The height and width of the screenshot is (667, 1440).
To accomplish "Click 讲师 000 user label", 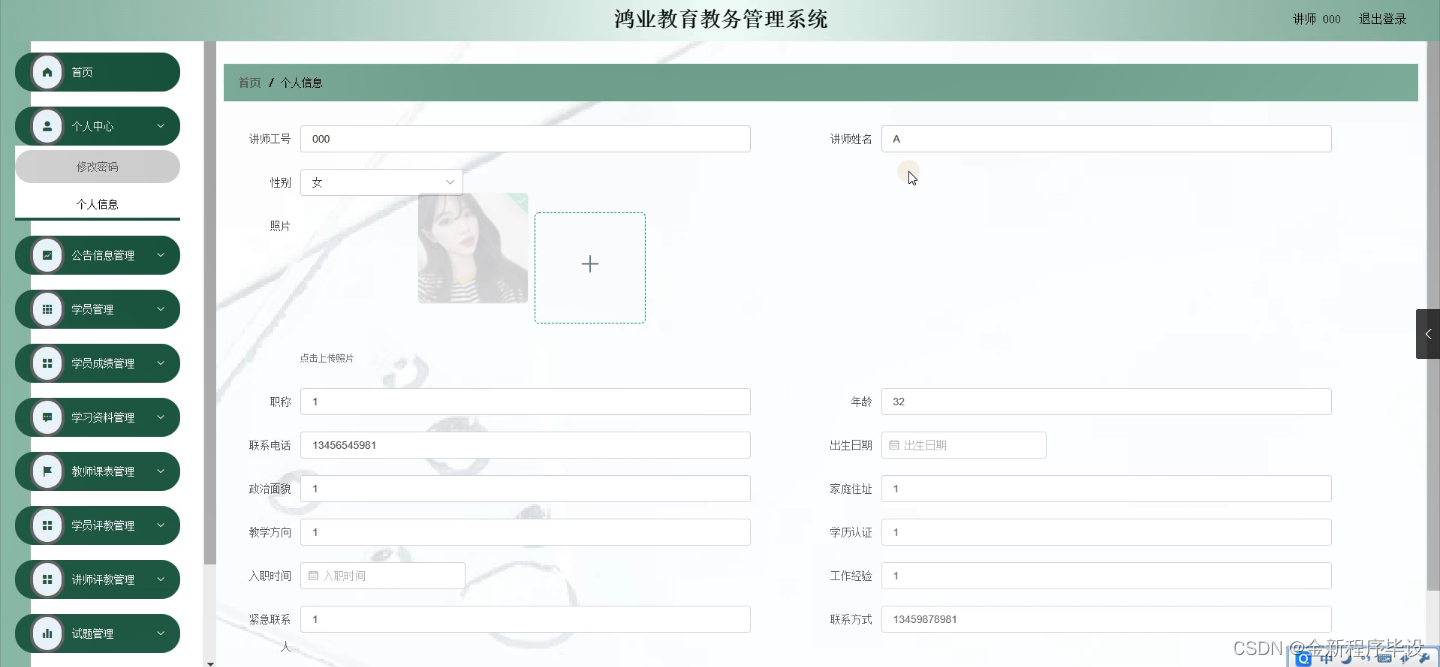I will (x=1316, y=19).
